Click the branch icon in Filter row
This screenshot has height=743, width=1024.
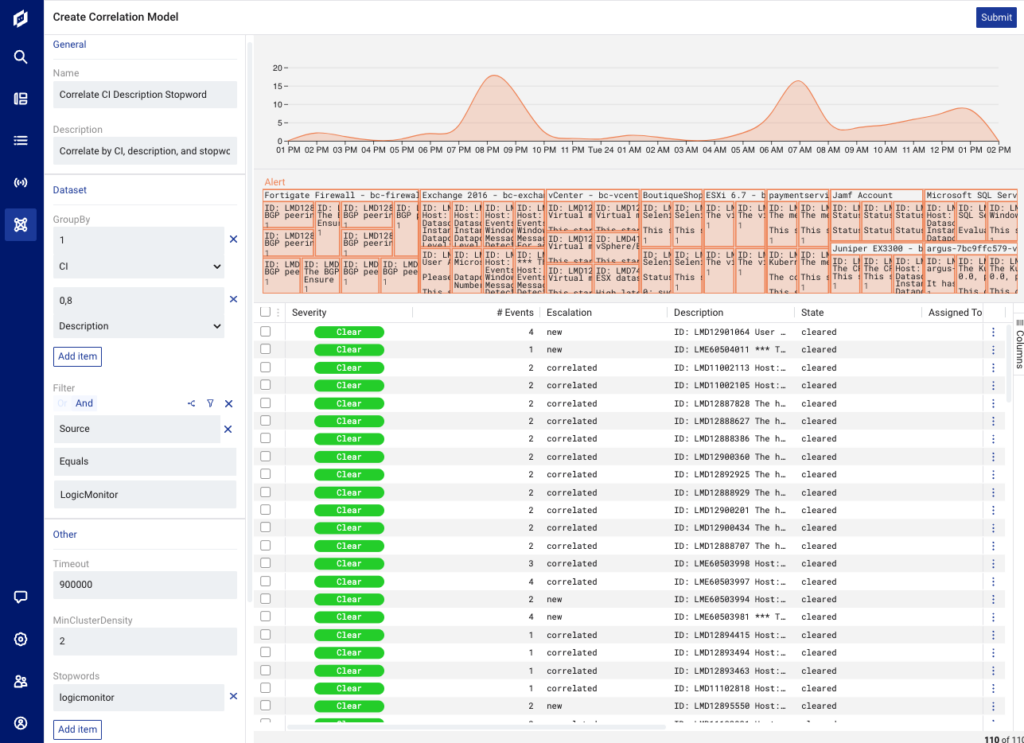coord(191,403)
